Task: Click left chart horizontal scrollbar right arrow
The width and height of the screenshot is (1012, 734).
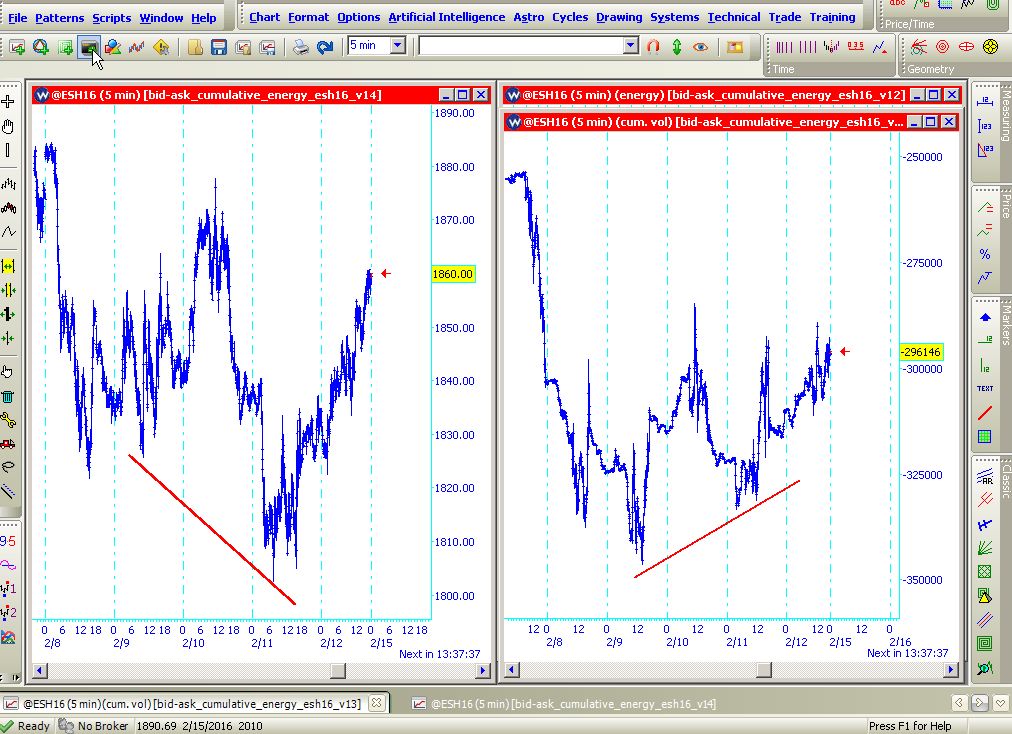Action: (483, 671)
